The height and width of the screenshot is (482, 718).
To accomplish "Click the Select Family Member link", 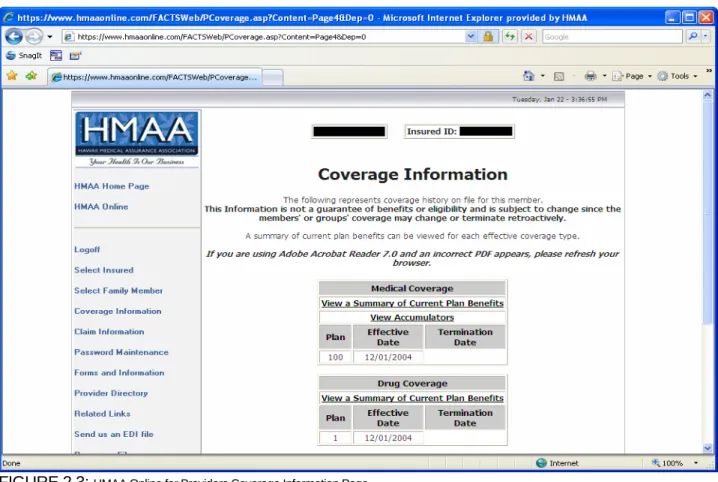I will tap(119, 291).
